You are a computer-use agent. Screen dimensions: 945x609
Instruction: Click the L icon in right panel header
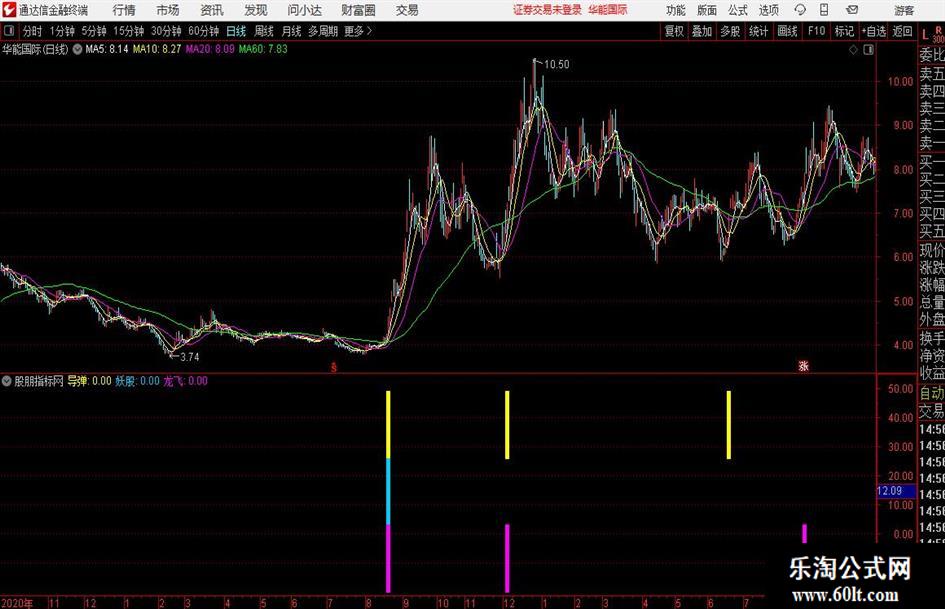pyautogui.click(x=925, y=36)
